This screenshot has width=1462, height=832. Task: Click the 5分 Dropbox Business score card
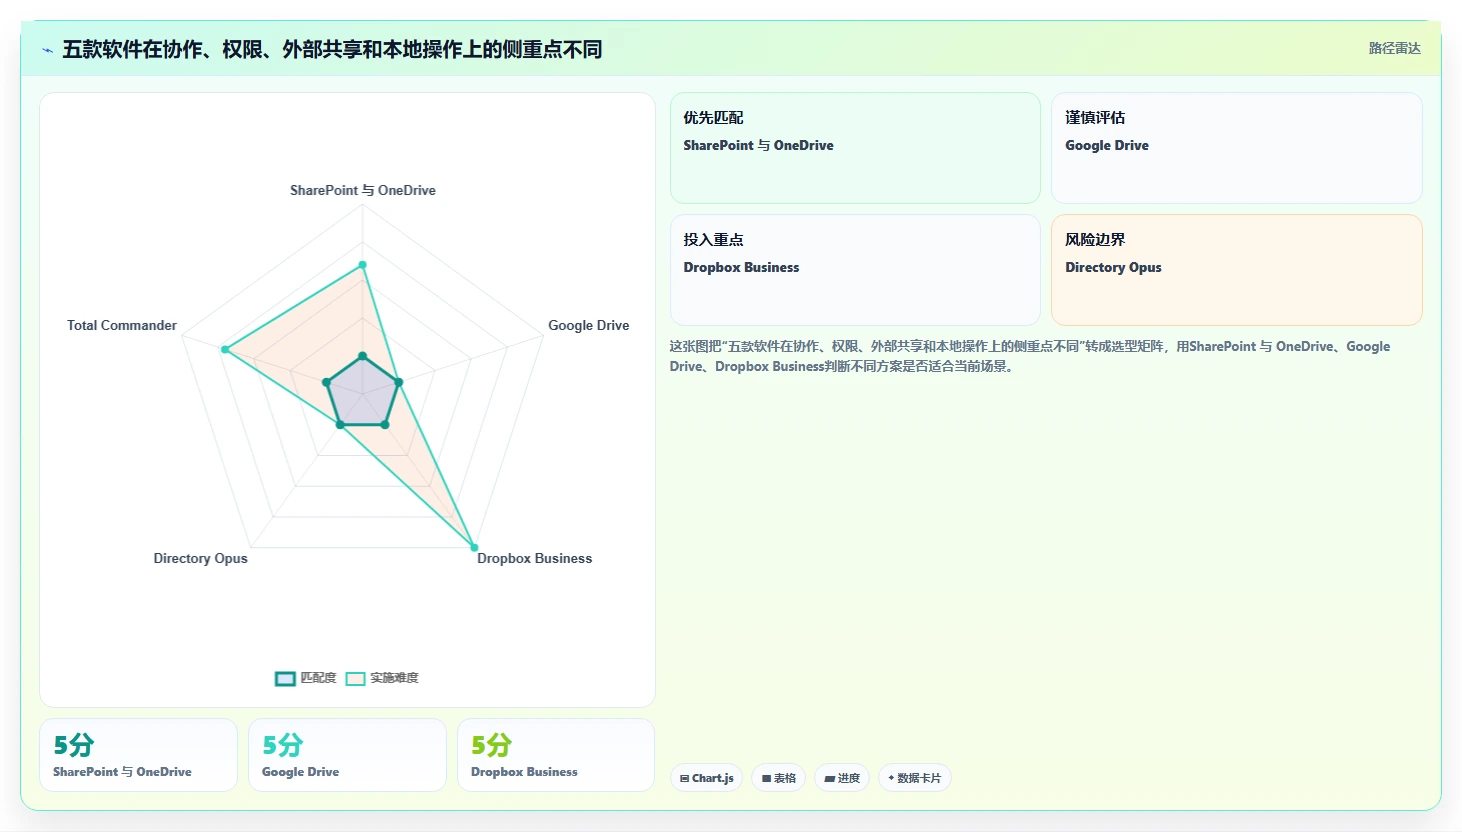[556, 755]
